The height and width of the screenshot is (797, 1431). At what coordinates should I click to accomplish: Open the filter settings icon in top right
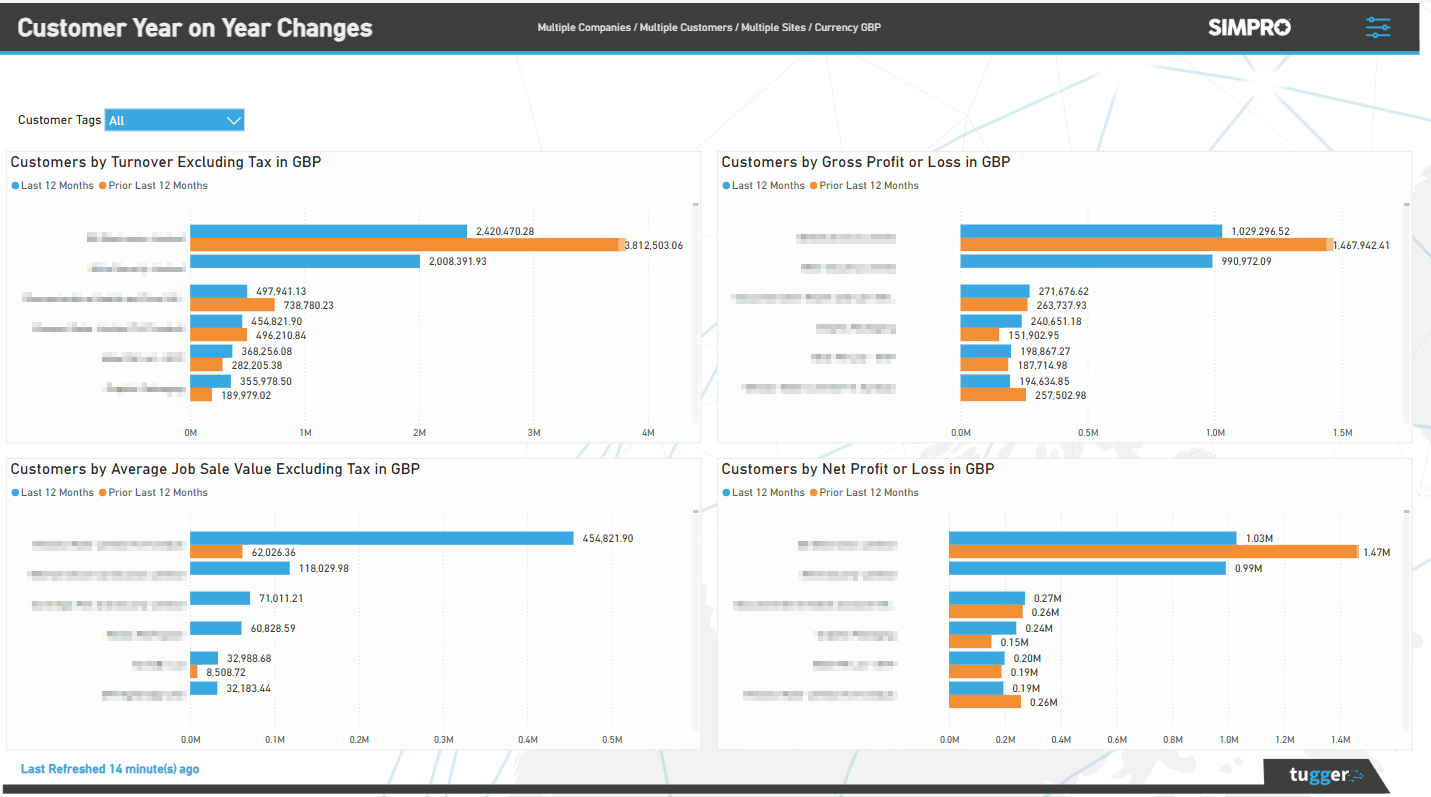pos(1378,27)
